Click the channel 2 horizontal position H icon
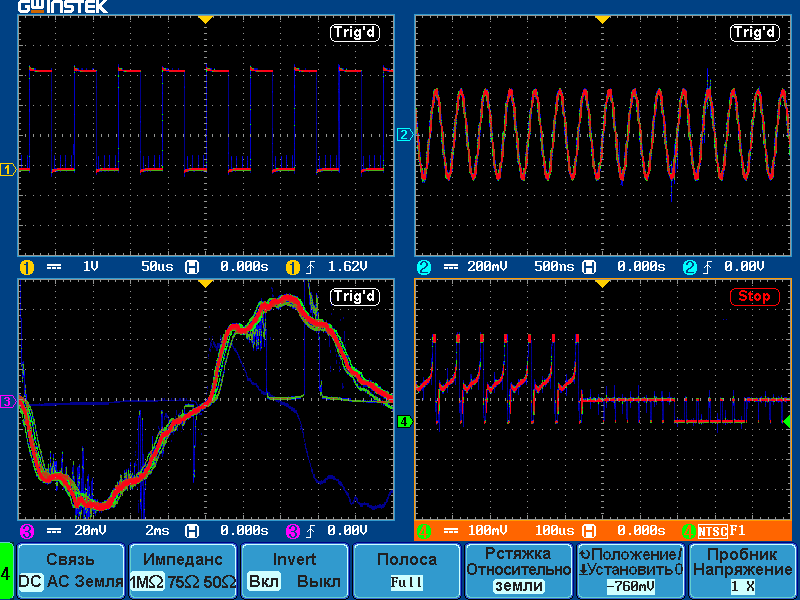Screen dimensions: 800x600 tap(589, 267)
